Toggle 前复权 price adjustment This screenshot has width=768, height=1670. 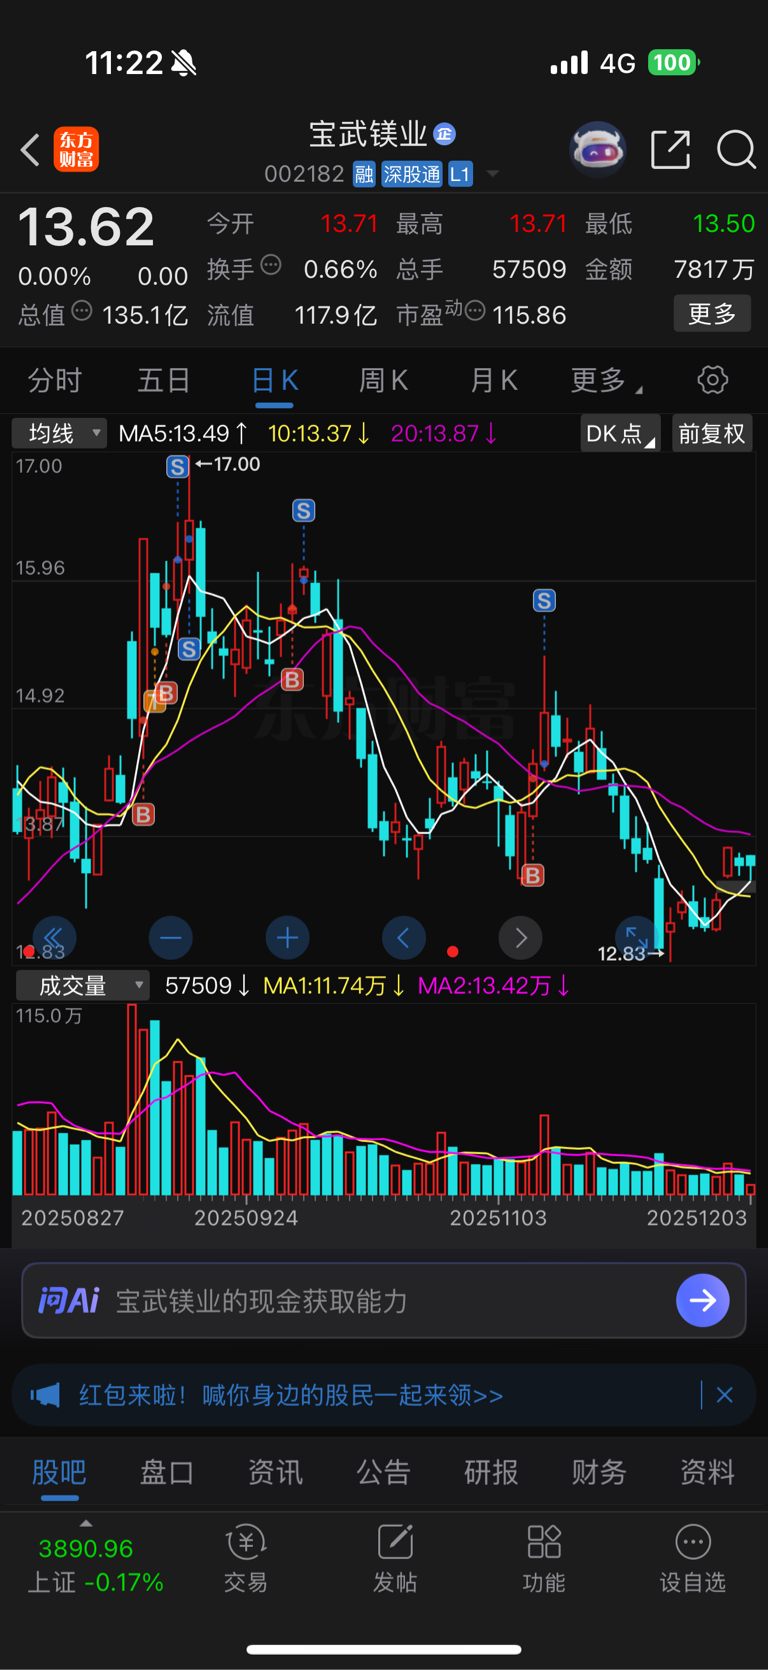click(x=712, y=434)
